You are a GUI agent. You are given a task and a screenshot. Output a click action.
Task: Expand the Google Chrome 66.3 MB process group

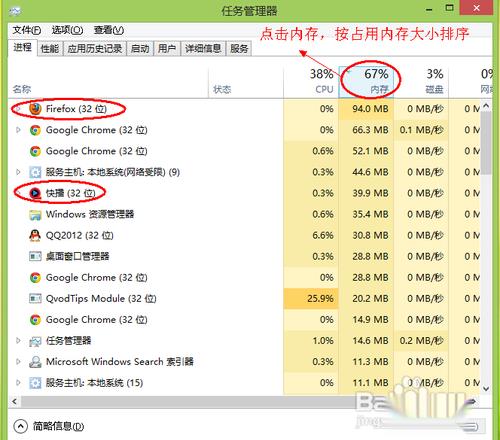coord(18,130)
